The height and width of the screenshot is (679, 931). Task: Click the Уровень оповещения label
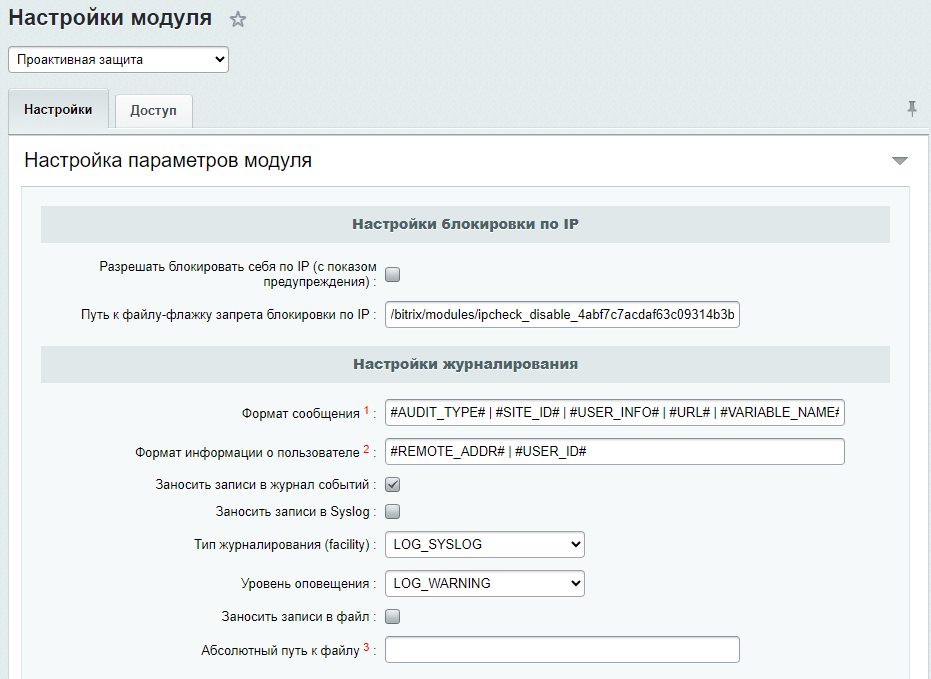[x=305, y=583]
